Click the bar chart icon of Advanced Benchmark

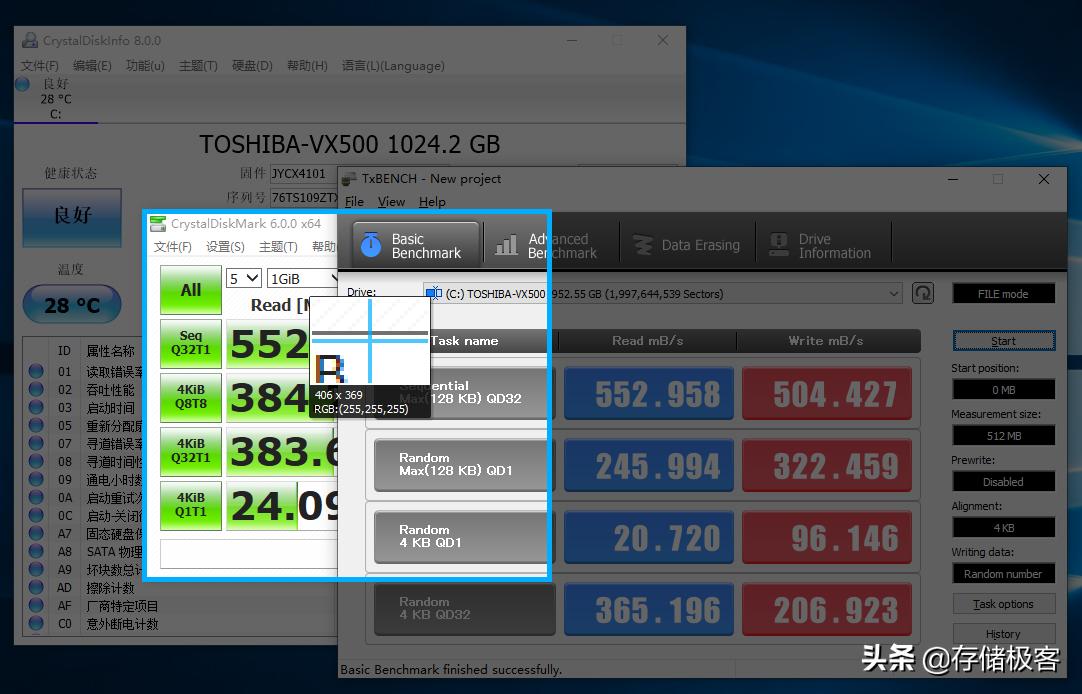click(x=506, y=245)
